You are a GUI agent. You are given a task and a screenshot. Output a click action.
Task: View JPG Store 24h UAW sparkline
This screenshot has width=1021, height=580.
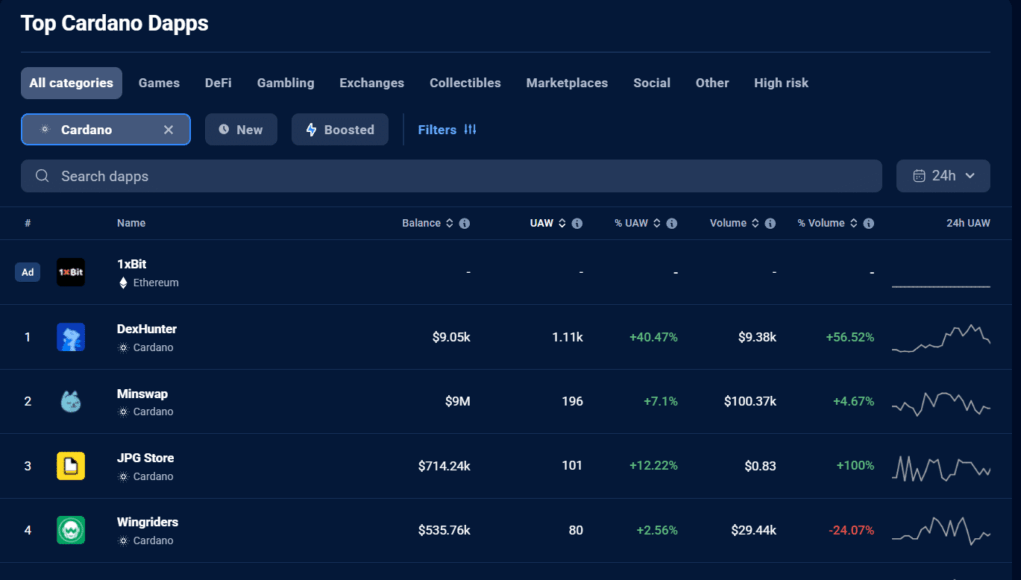(941, 467)
